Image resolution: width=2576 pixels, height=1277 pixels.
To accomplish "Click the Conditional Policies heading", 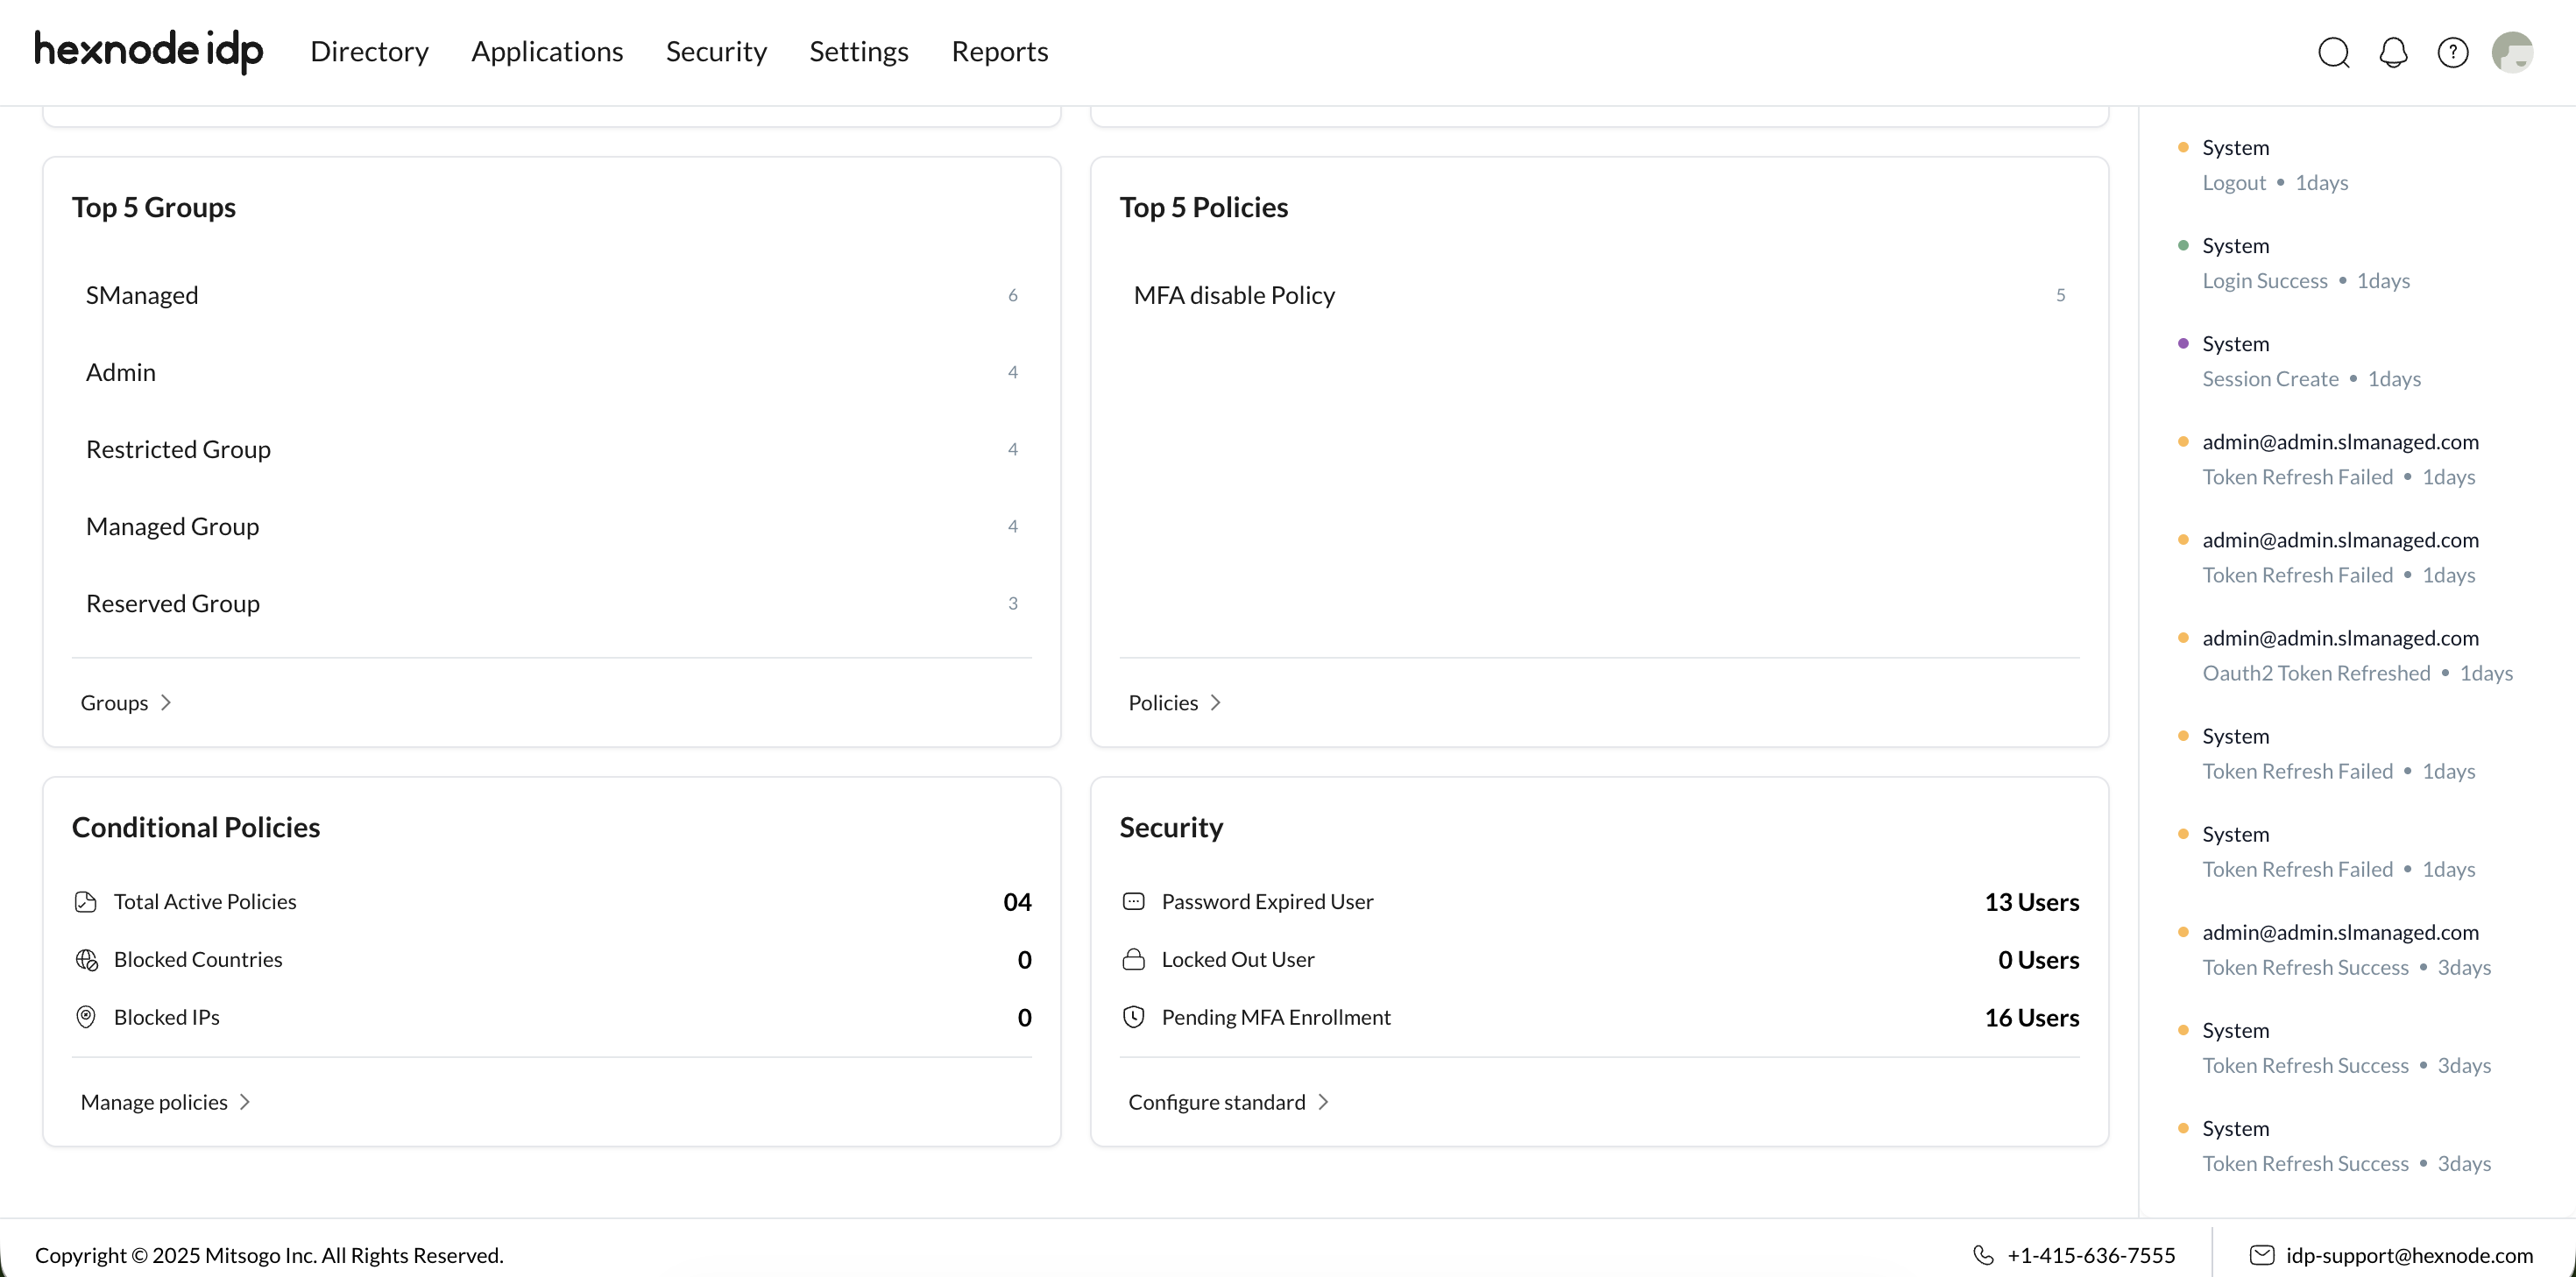I will point(196,827).
